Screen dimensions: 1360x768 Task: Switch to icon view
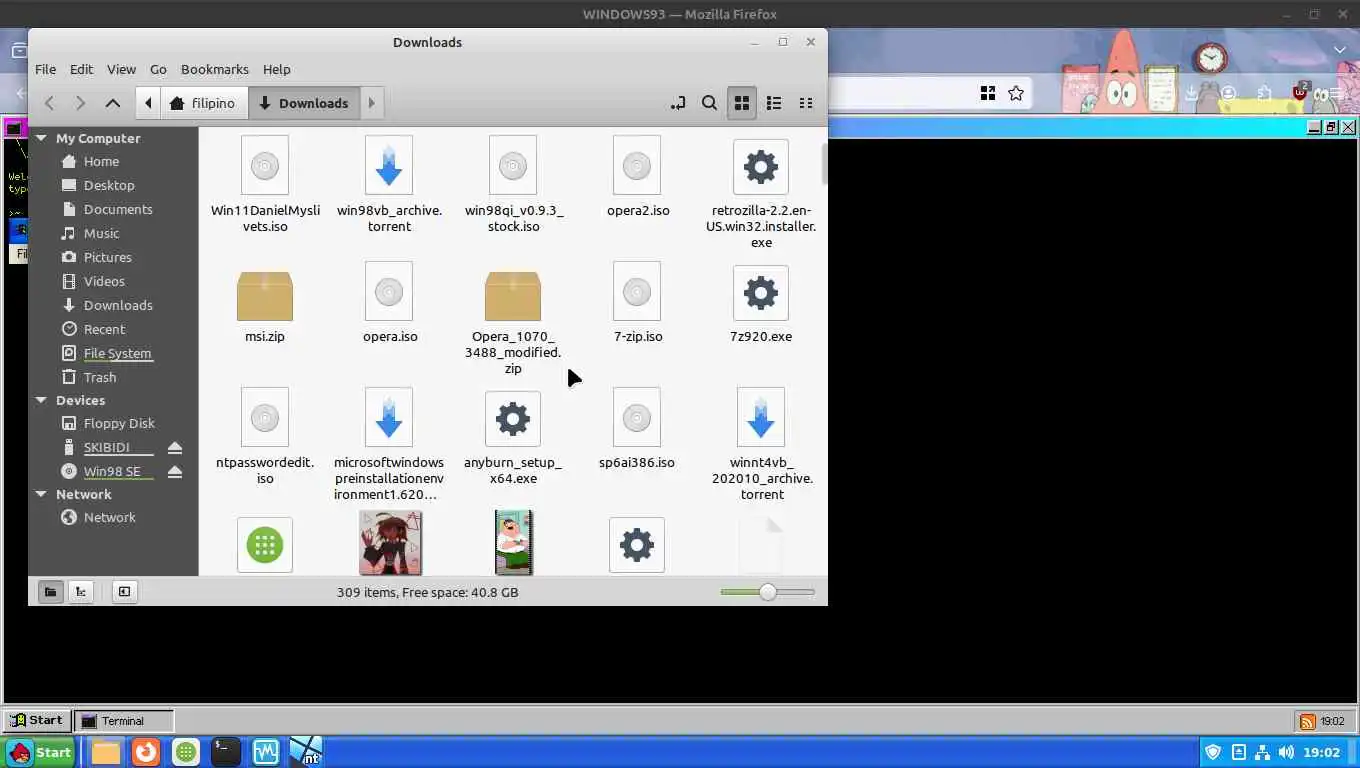point(741,103)
